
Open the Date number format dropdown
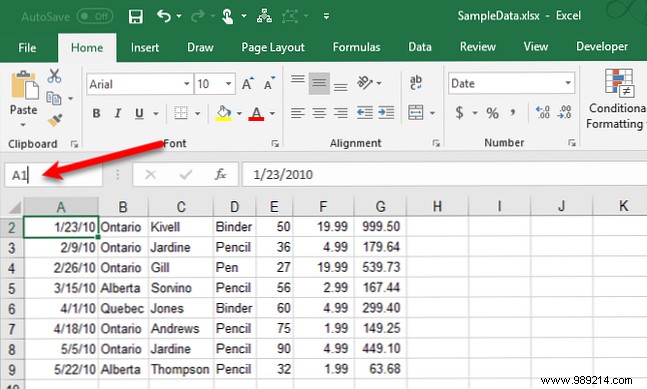coord(568,83)
